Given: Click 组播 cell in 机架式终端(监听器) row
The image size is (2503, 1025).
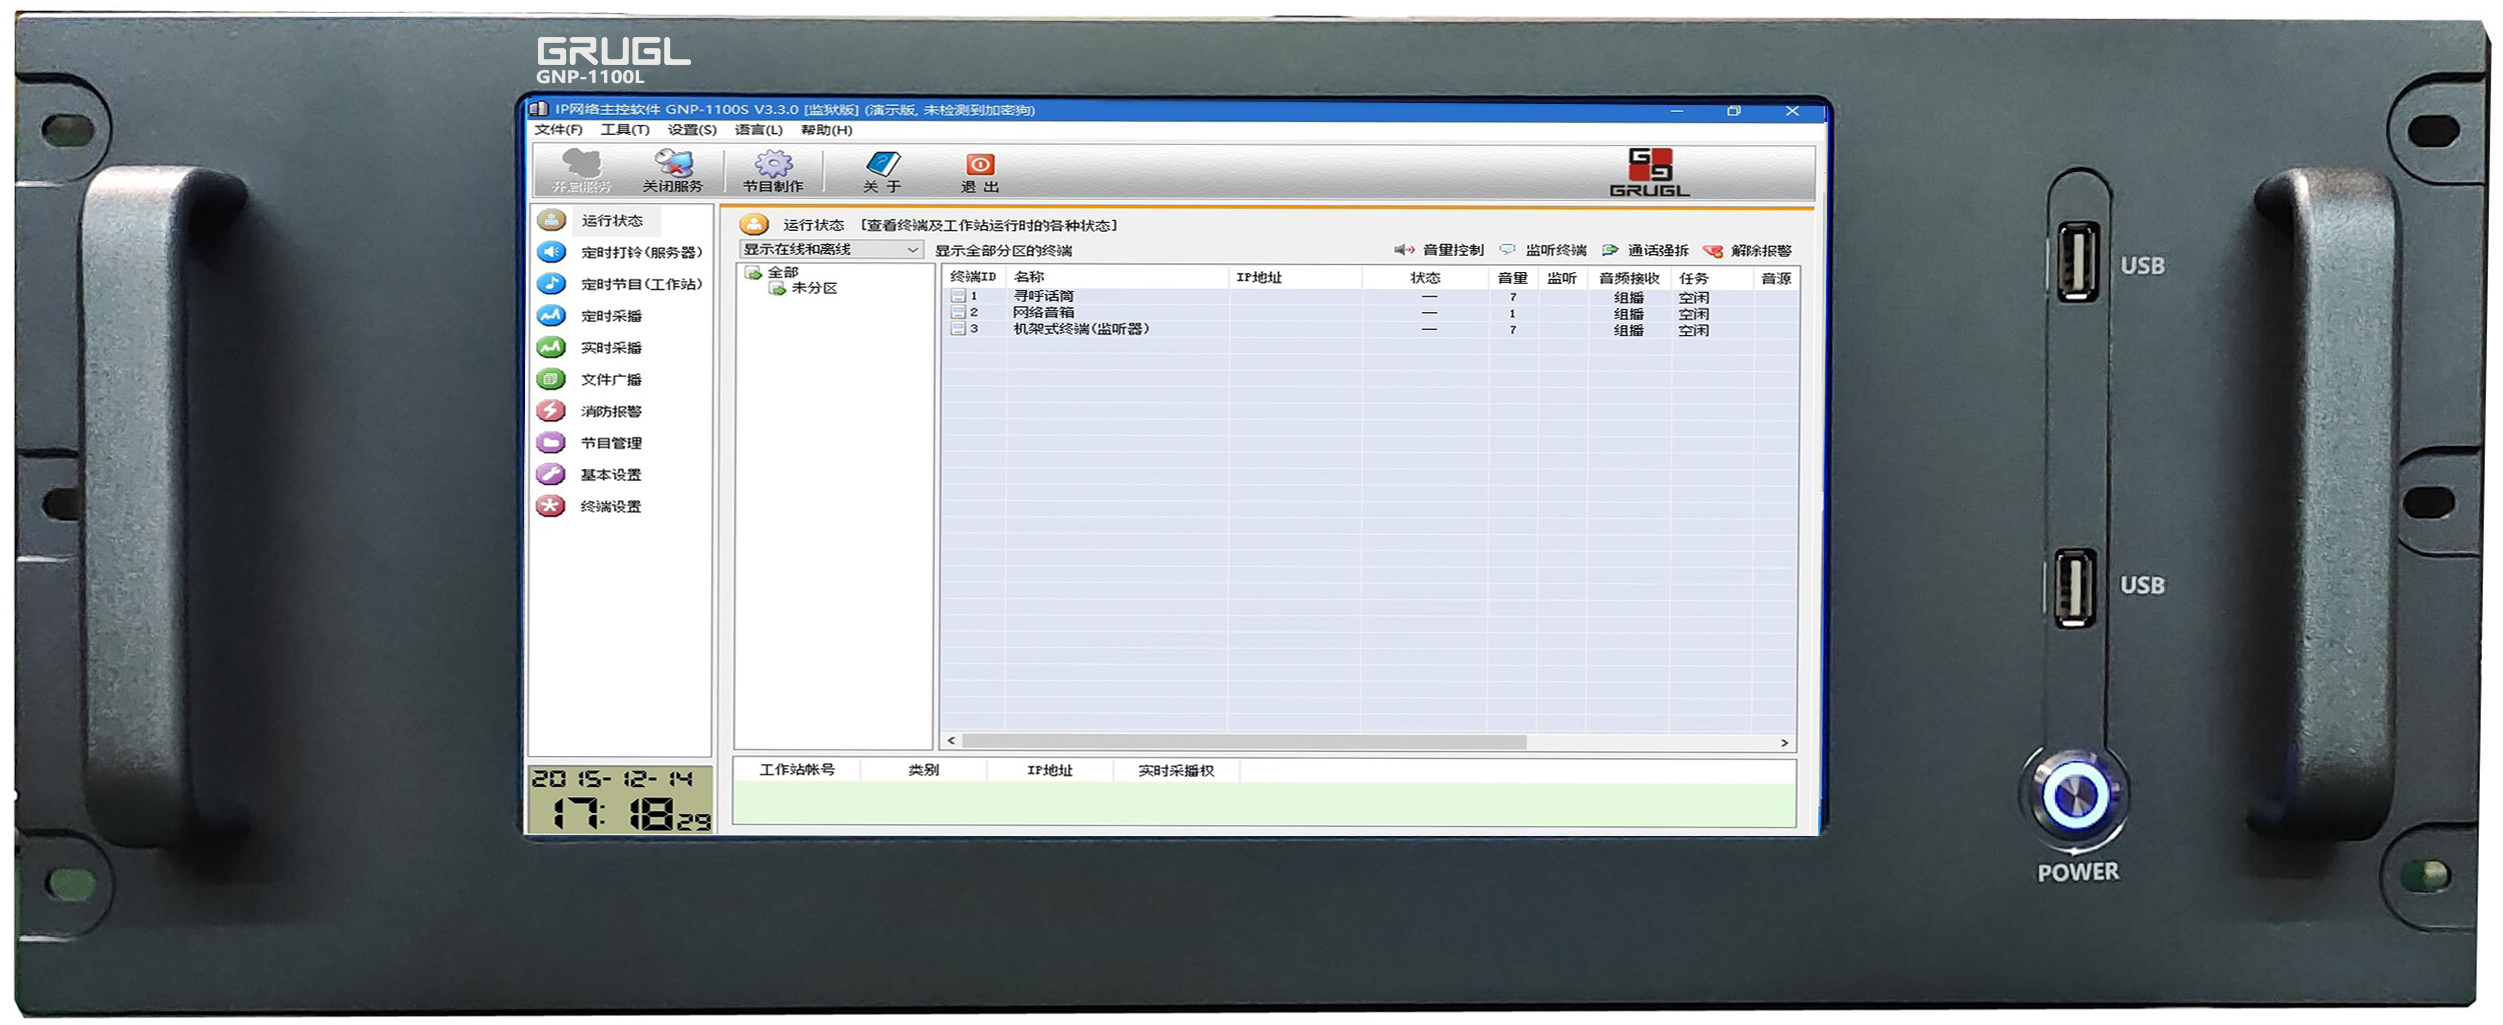Looking at the screenshot, I should (1629, 330).
